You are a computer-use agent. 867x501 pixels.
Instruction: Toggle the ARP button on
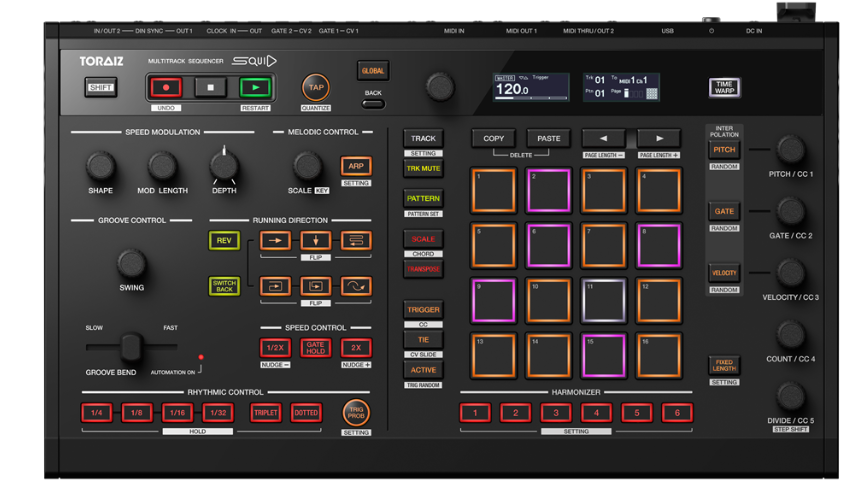click(x=356, y=166)
